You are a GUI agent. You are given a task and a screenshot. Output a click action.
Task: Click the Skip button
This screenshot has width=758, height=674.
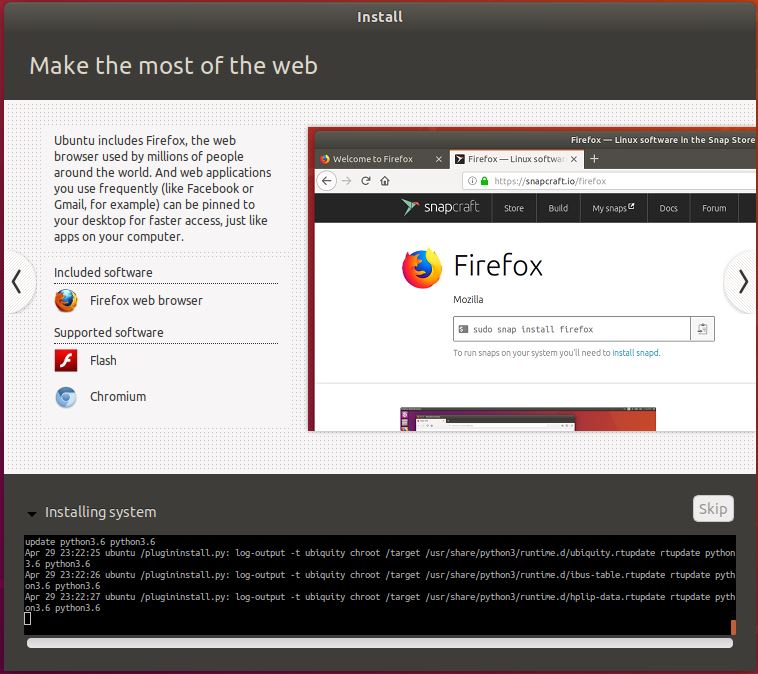coord(713,509)
